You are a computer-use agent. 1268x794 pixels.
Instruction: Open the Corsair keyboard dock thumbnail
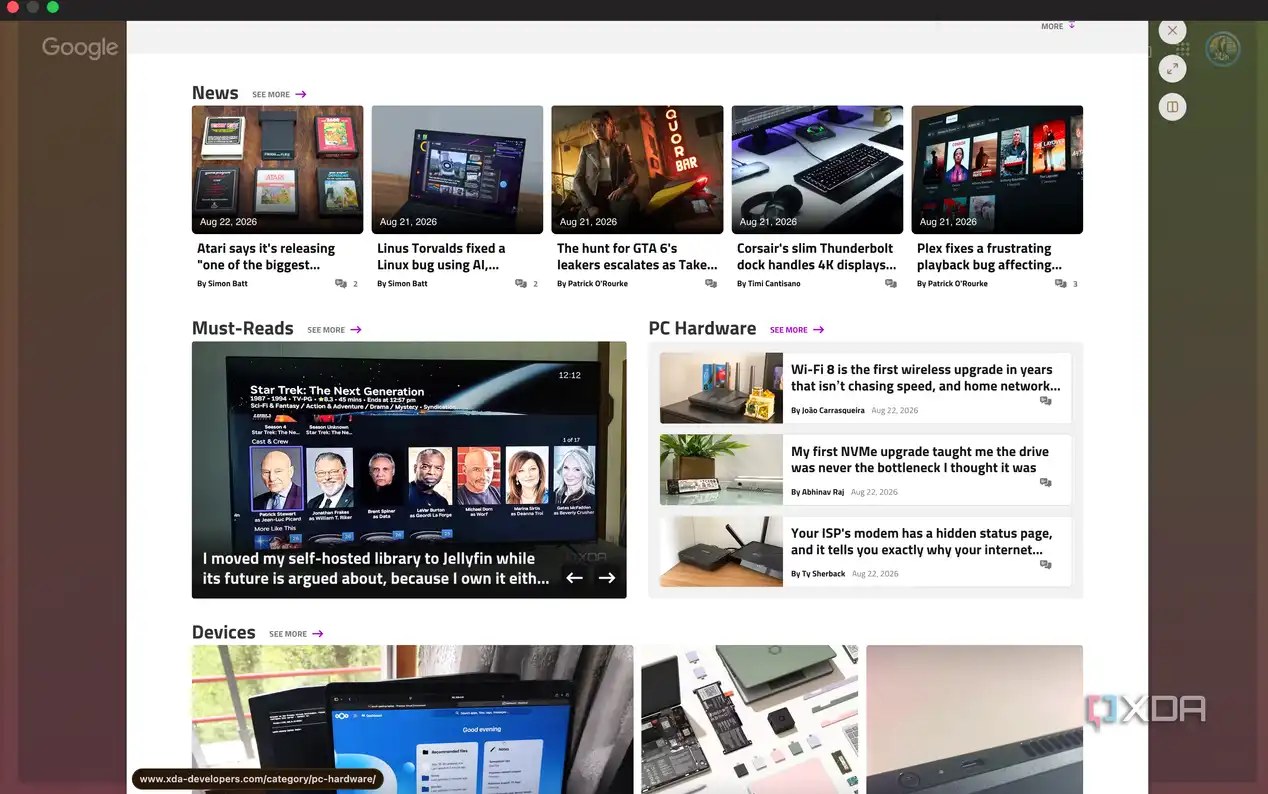click(x=818, y=170)
